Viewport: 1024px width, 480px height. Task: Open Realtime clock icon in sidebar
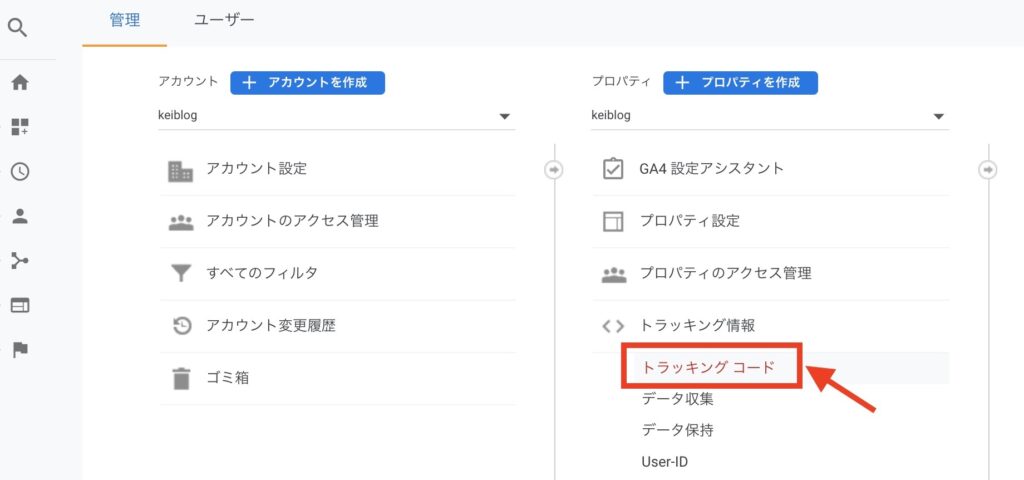pyautogui.click(x=20, y=171)
